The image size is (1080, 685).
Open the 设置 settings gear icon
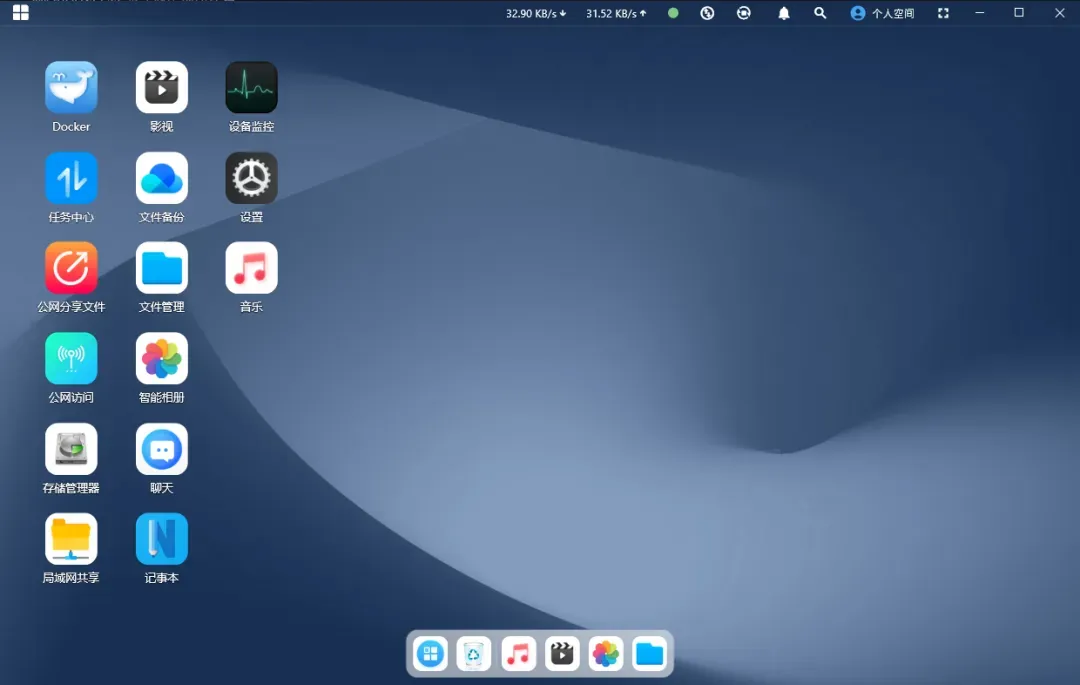click(251, 178)
